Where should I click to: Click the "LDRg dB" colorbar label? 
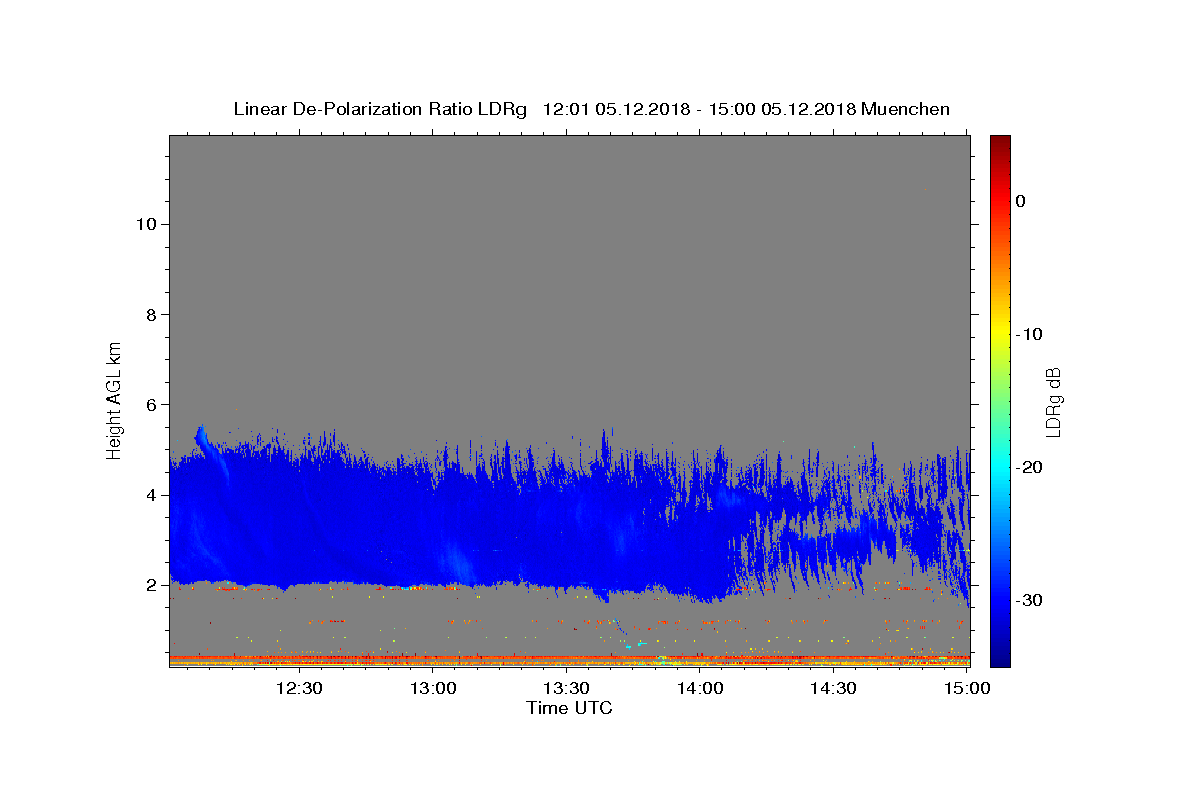[x=1053, y=402]
